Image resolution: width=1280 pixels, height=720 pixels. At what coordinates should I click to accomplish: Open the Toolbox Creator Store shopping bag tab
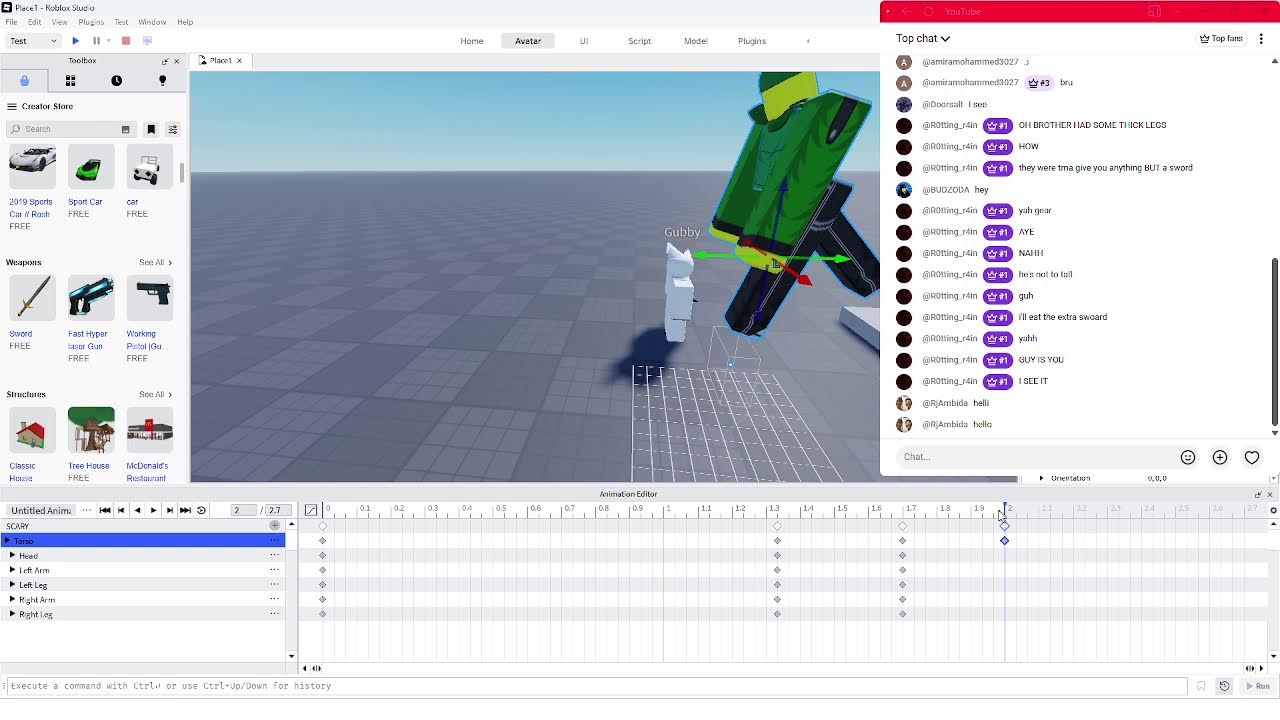pyautogui.click(x=24, y=81)
